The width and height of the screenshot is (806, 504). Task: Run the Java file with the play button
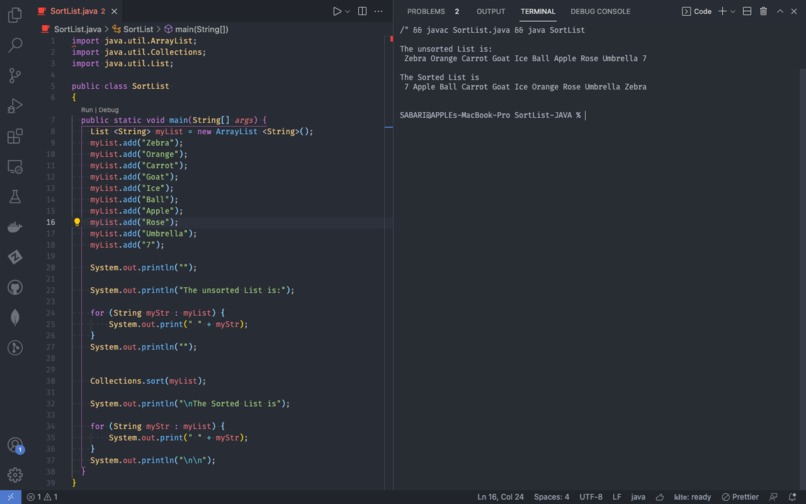pos(337,11)
